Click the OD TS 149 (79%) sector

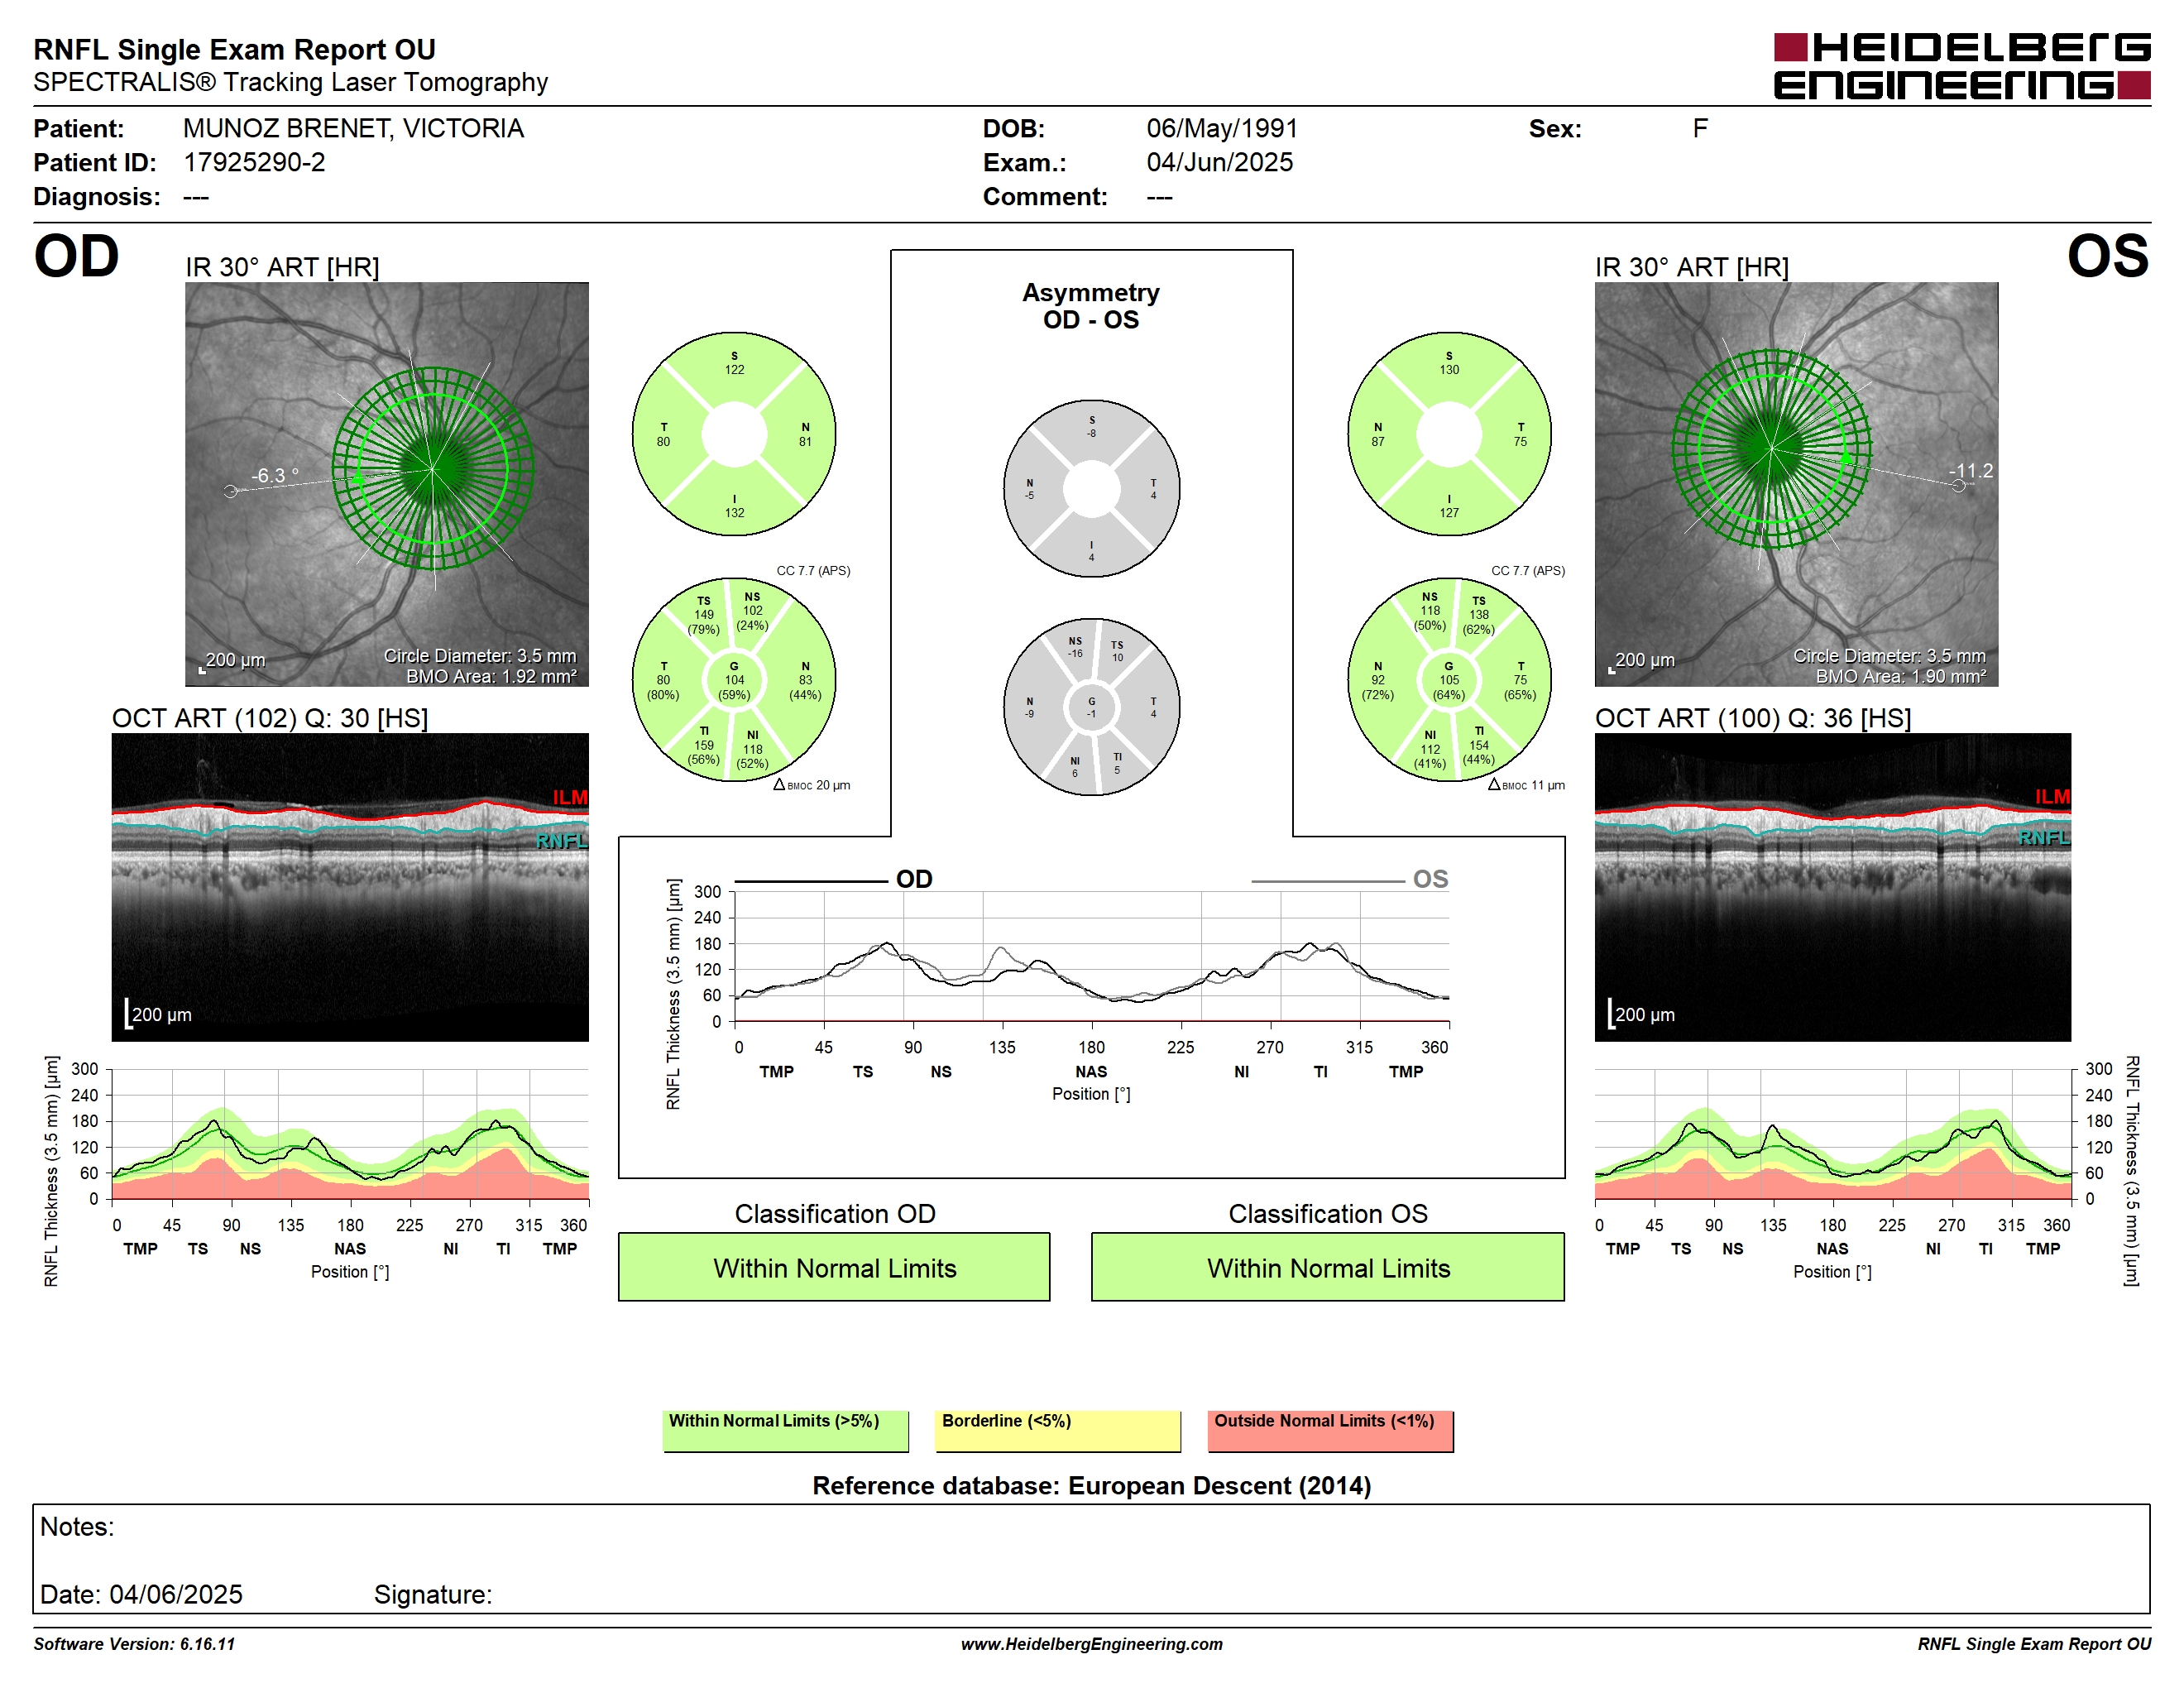tap(704, 616)
